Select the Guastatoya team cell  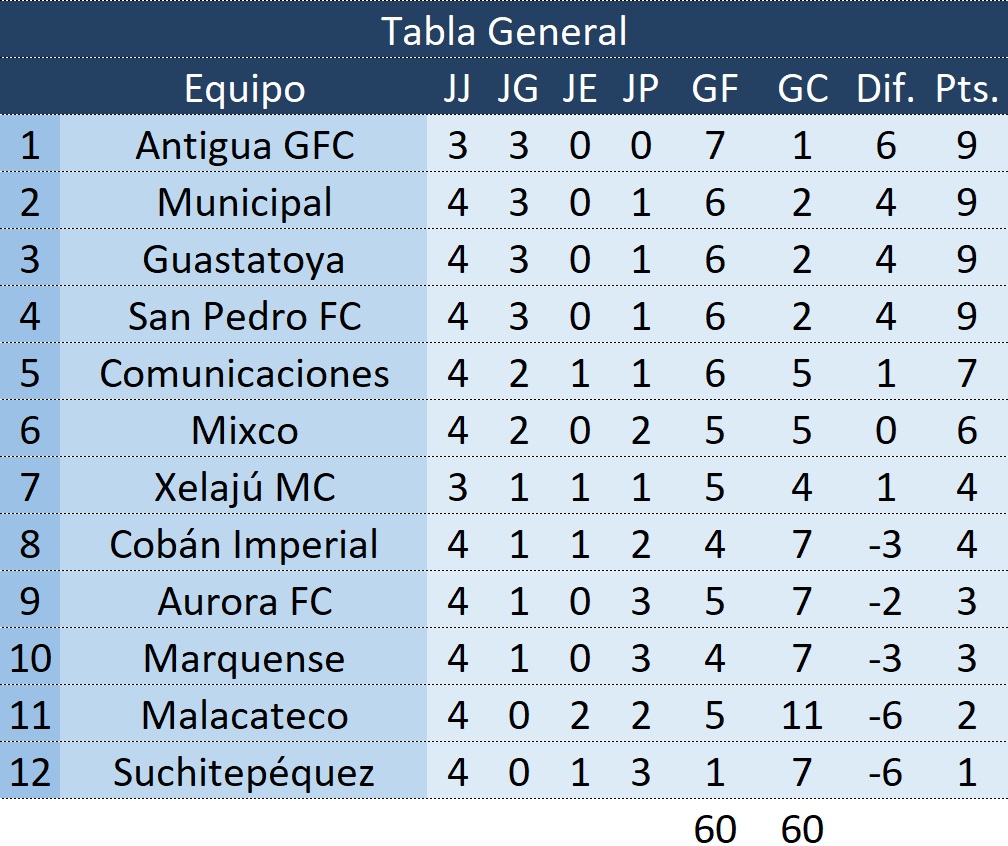[244, 258]
